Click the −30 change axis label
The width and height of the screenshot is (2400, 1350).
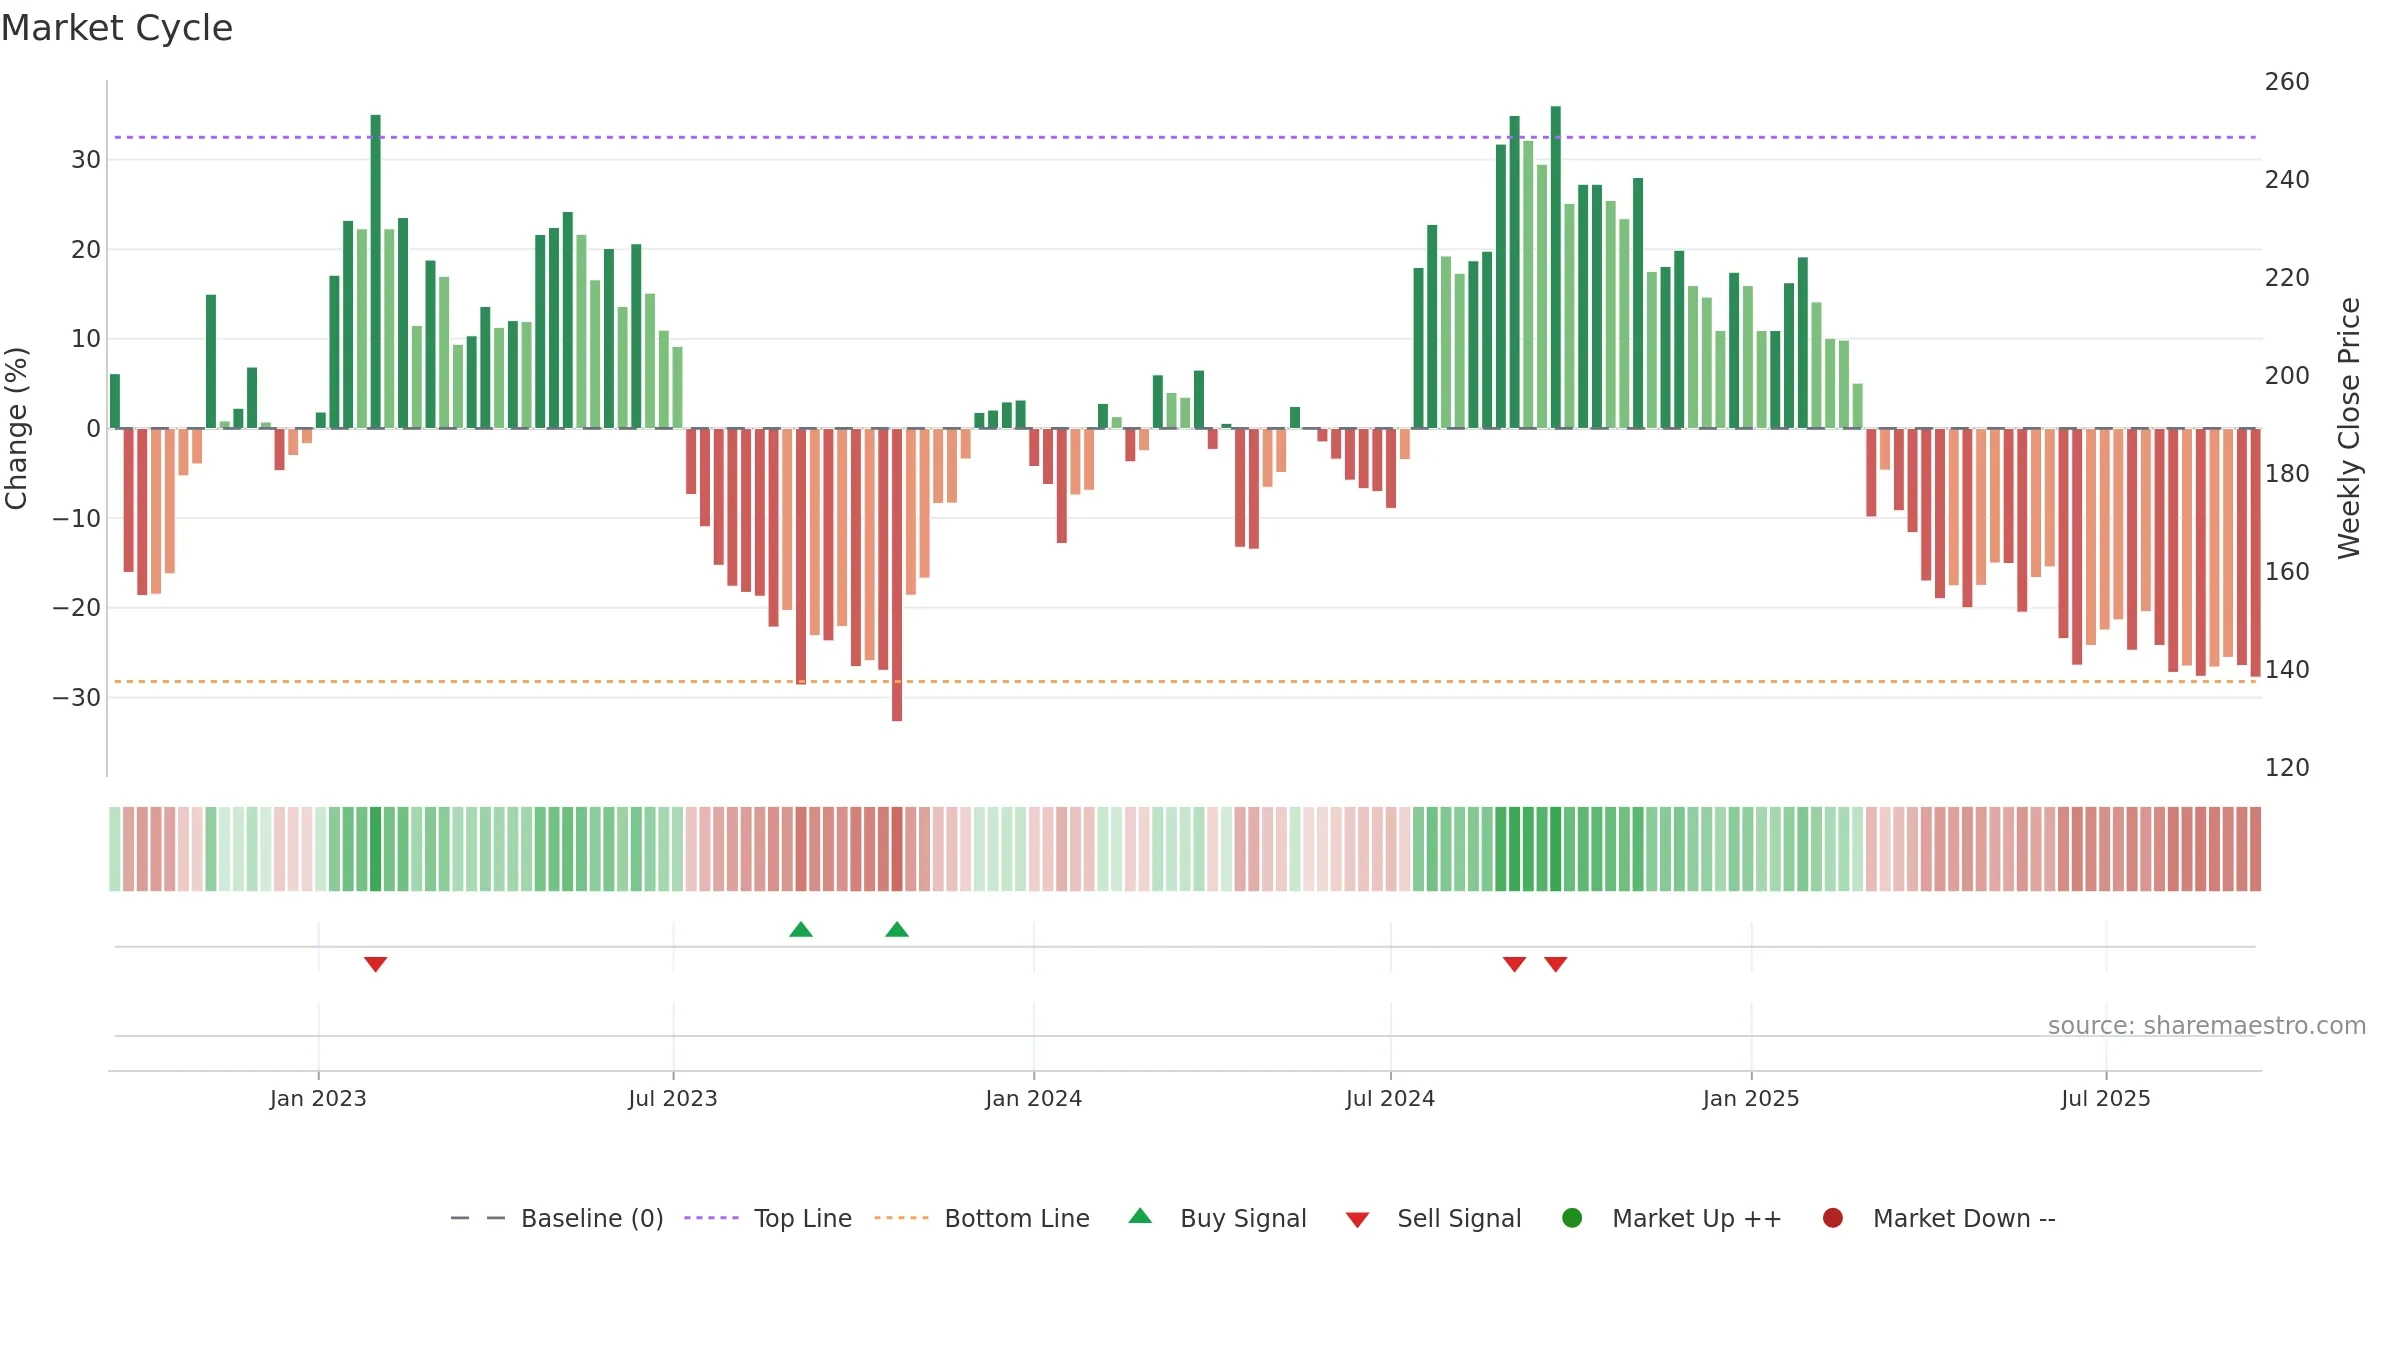77,698
